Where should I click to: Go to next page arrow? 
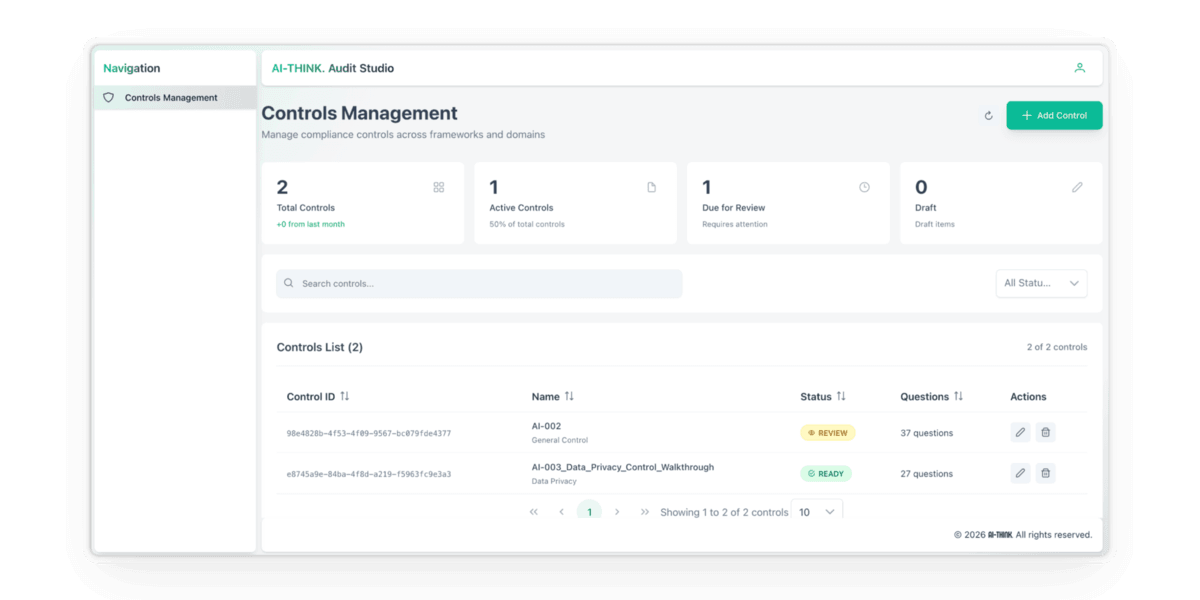[x=617, y=512]
